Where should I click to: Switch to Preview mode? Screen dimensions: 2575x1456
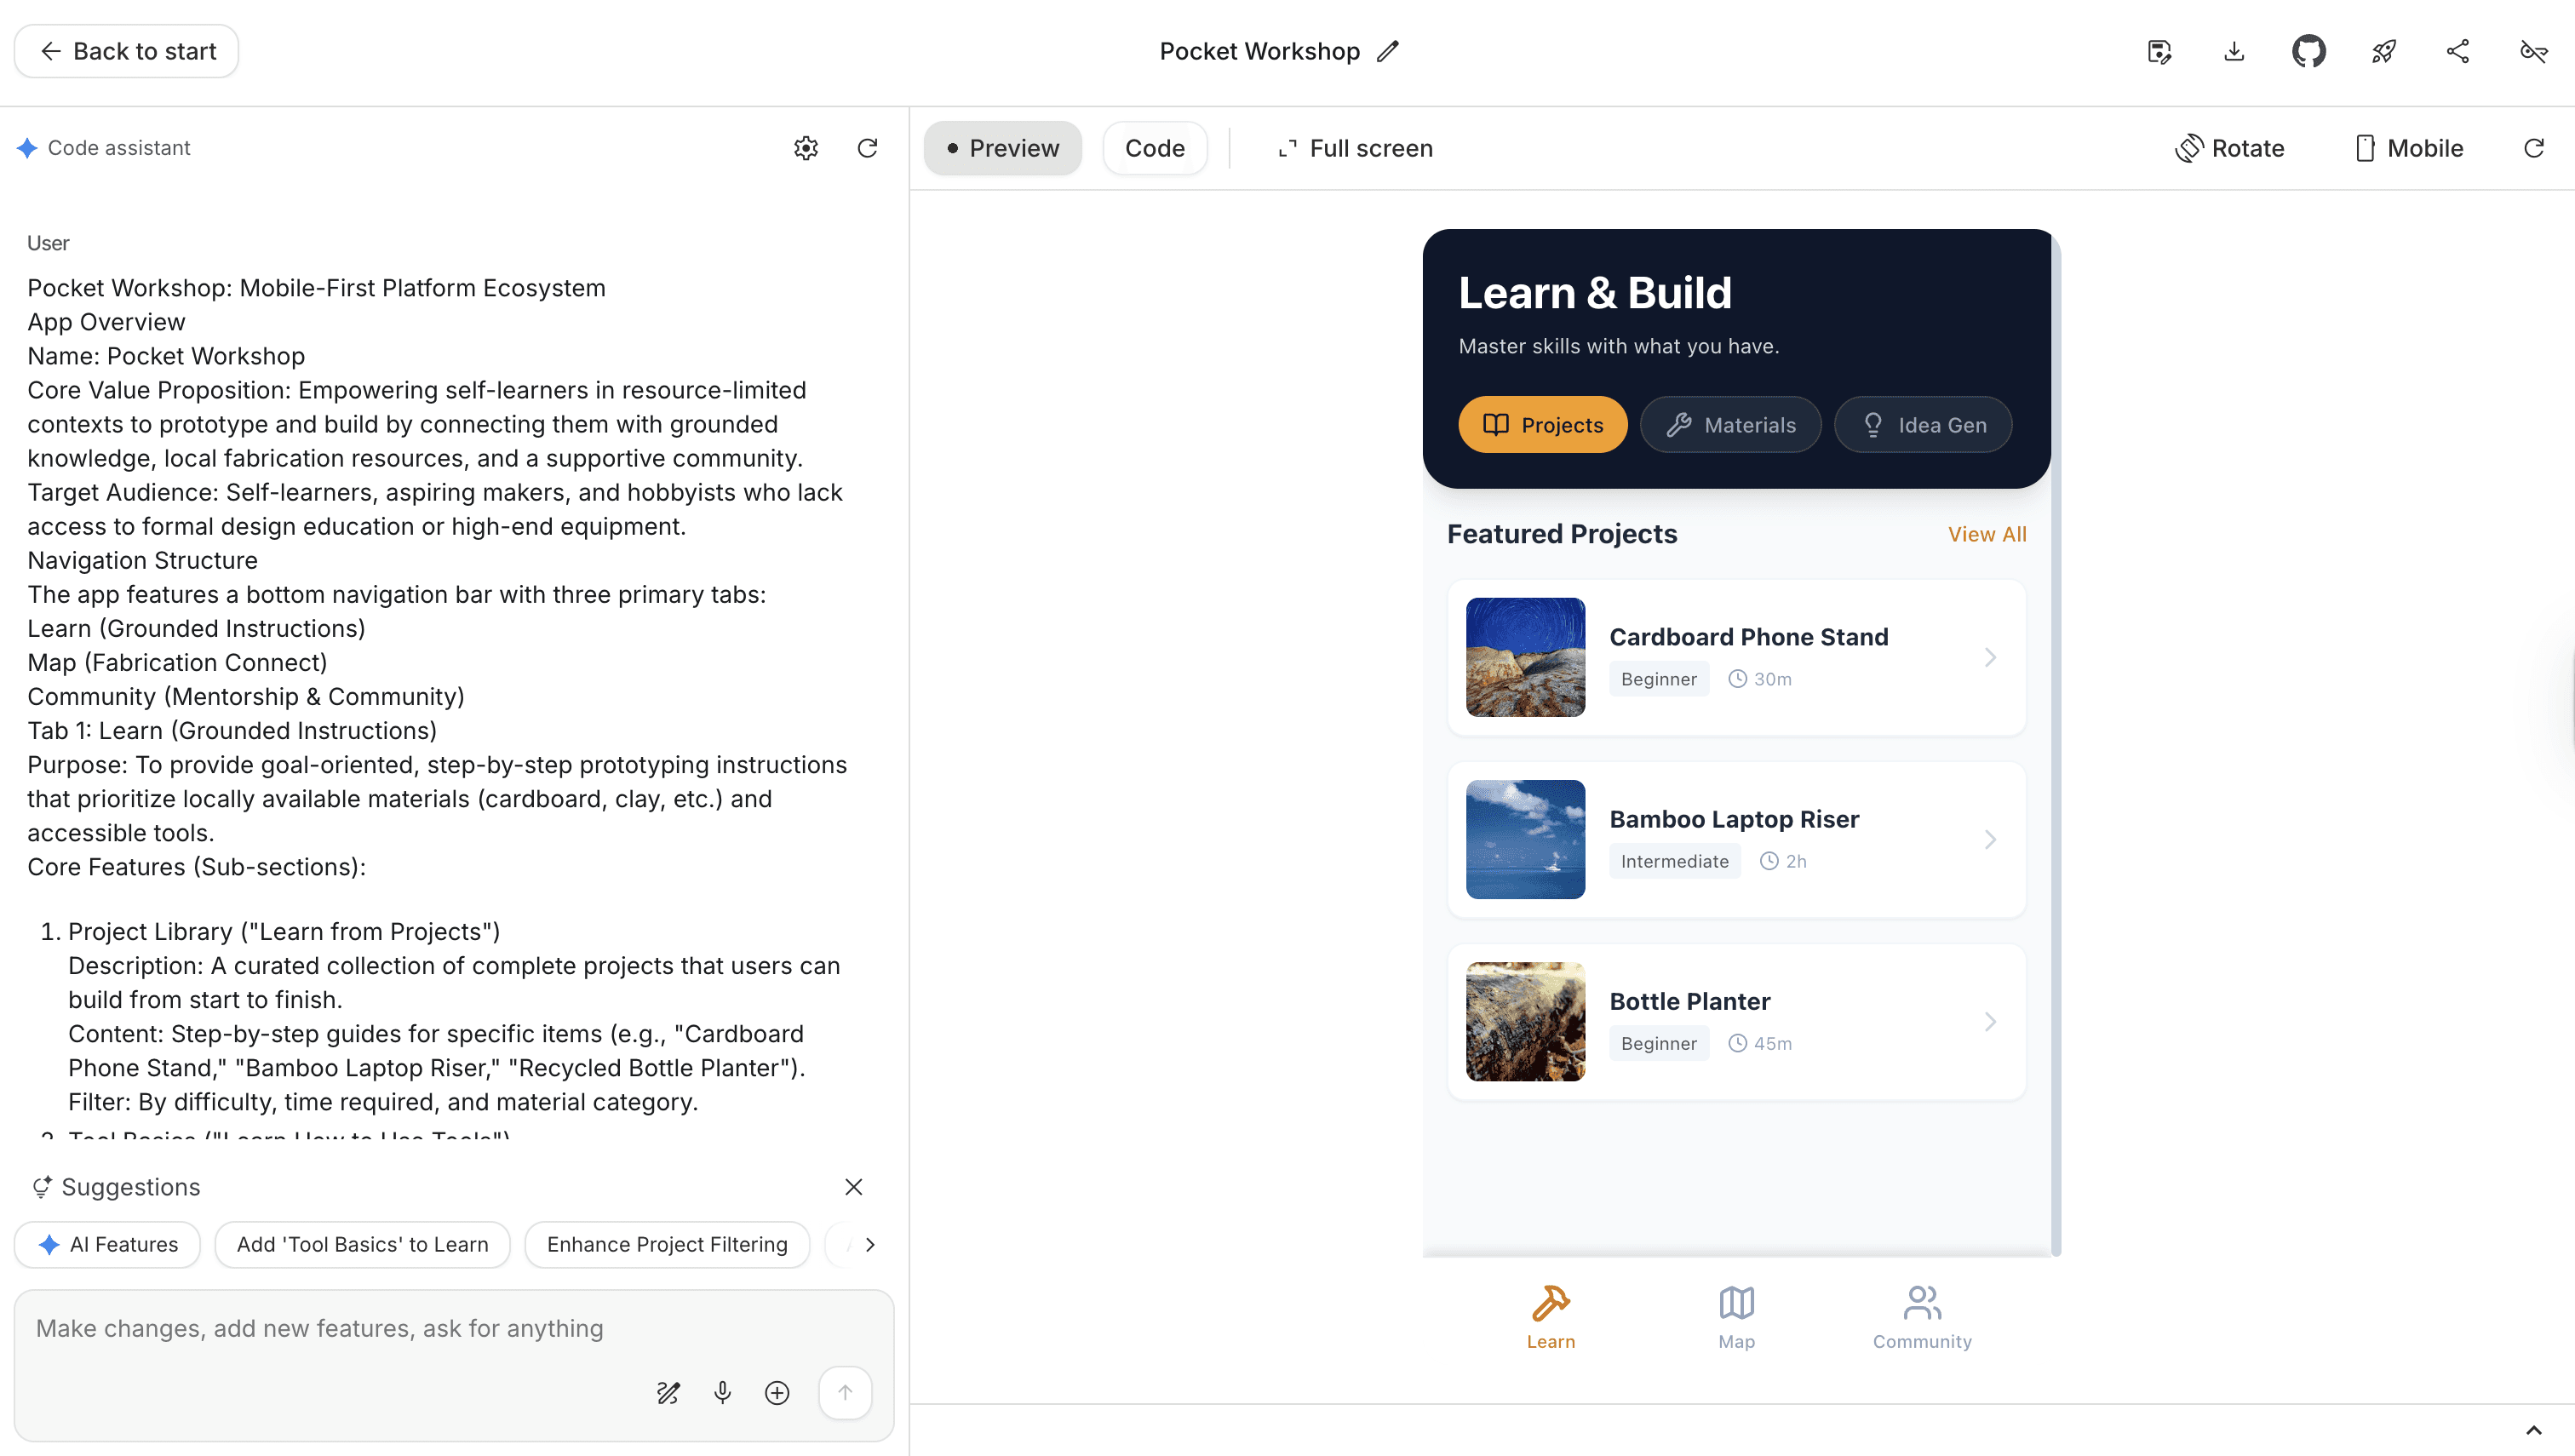(1002, 148)
